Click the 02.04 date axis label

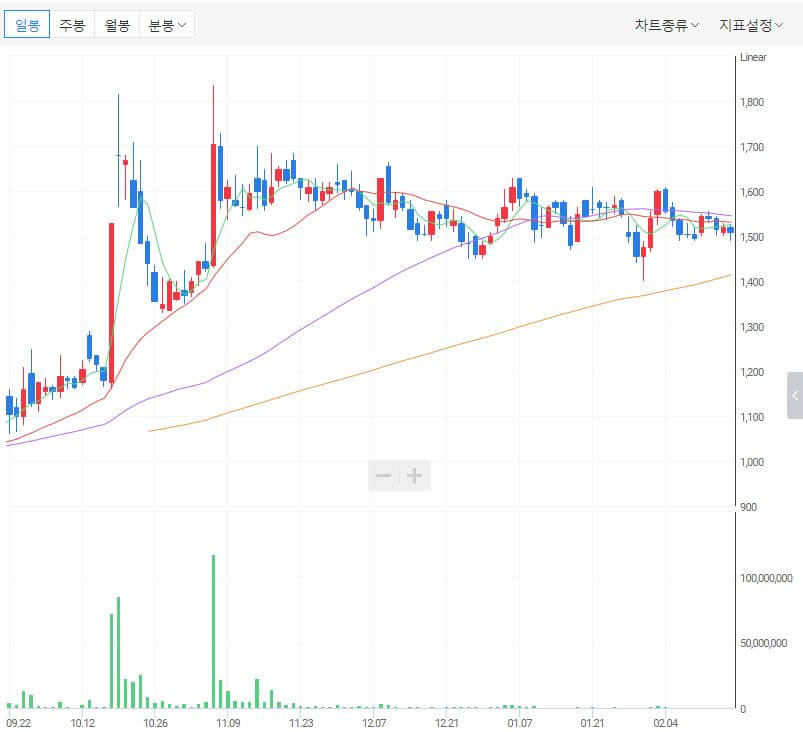click(665, 723)
